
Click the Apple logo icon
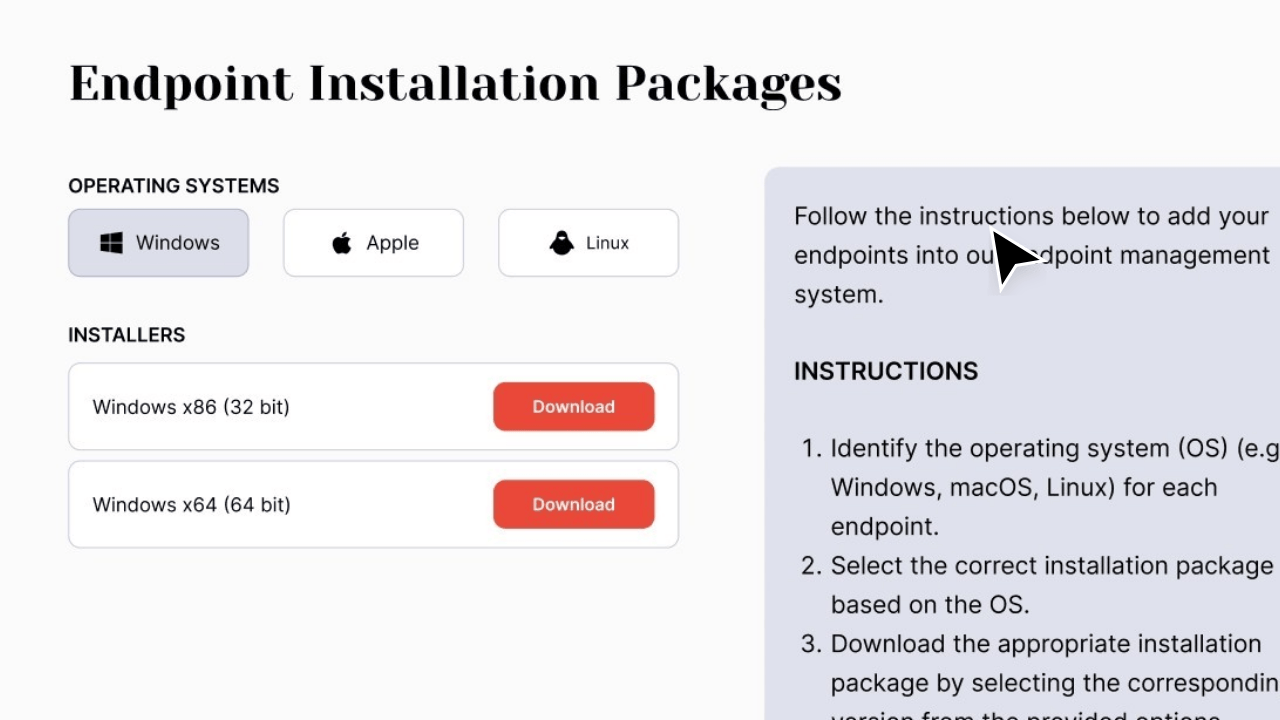[341, 242]
